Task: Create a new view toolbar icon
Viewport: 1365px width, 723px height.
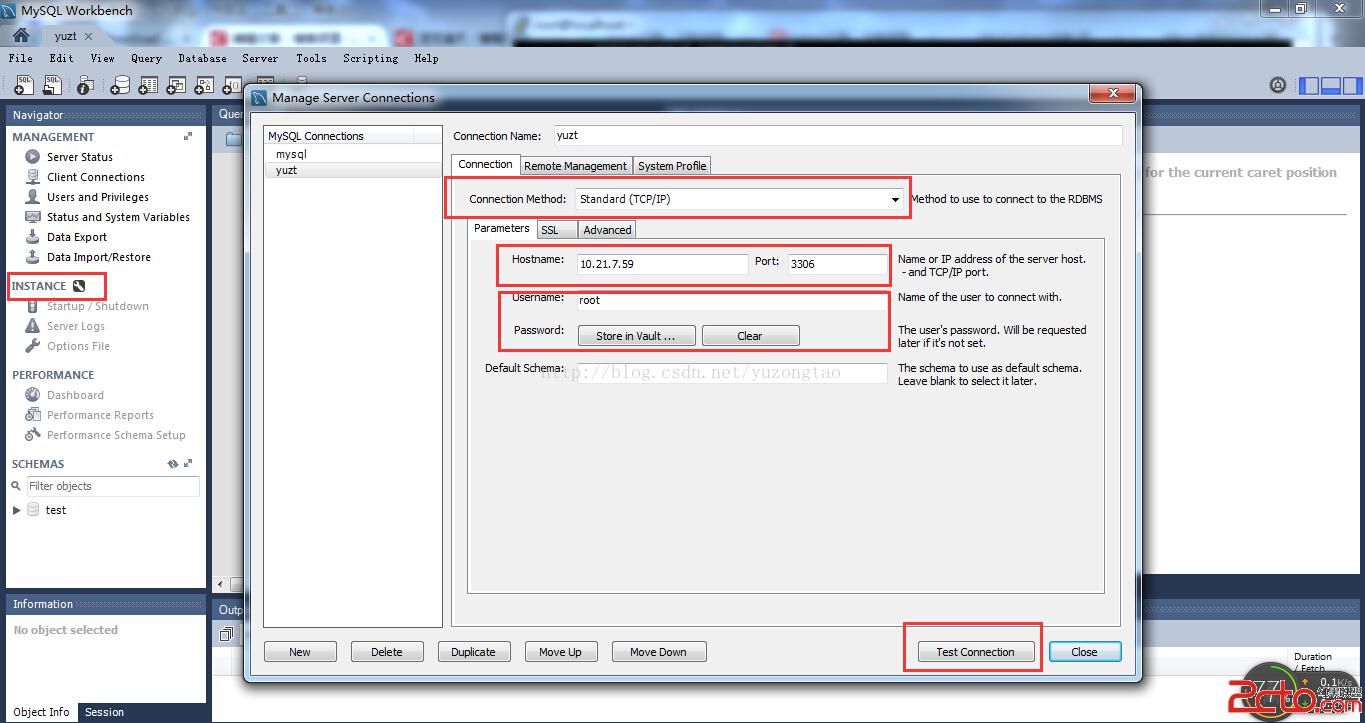Action: (176, 86)
